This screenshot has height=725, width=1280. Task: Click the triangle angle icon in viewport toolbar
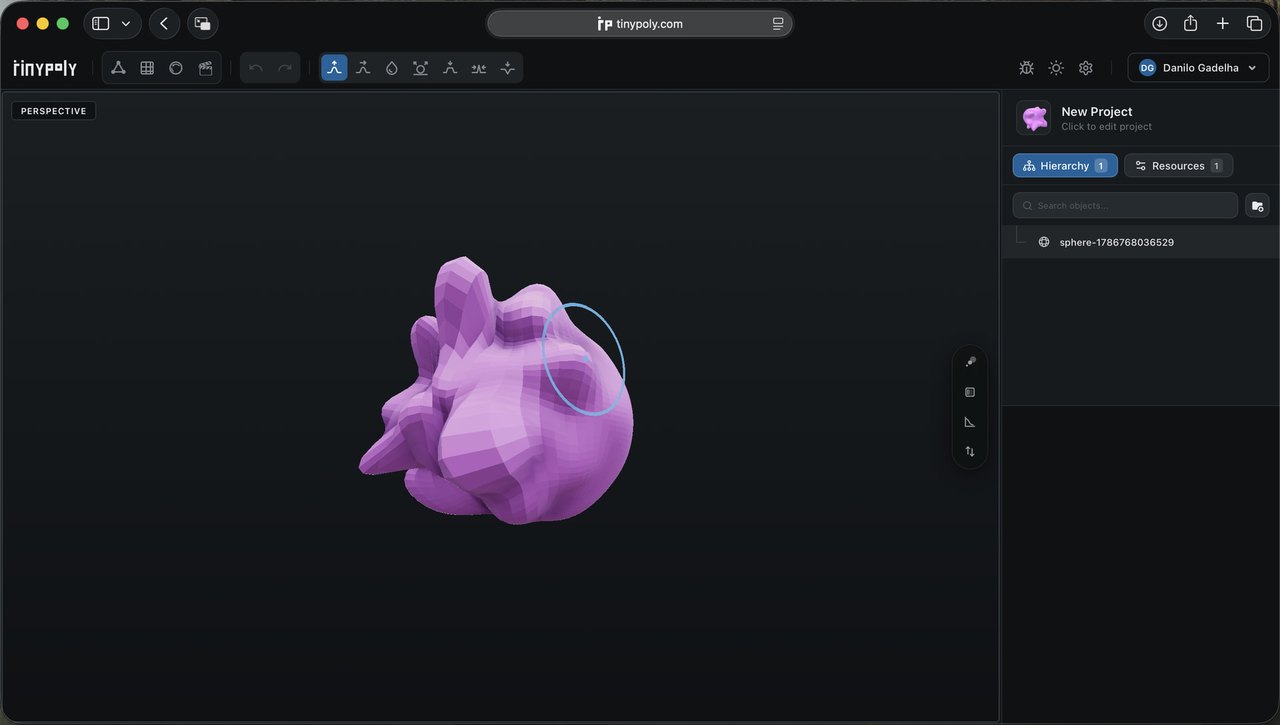[970, 422]
